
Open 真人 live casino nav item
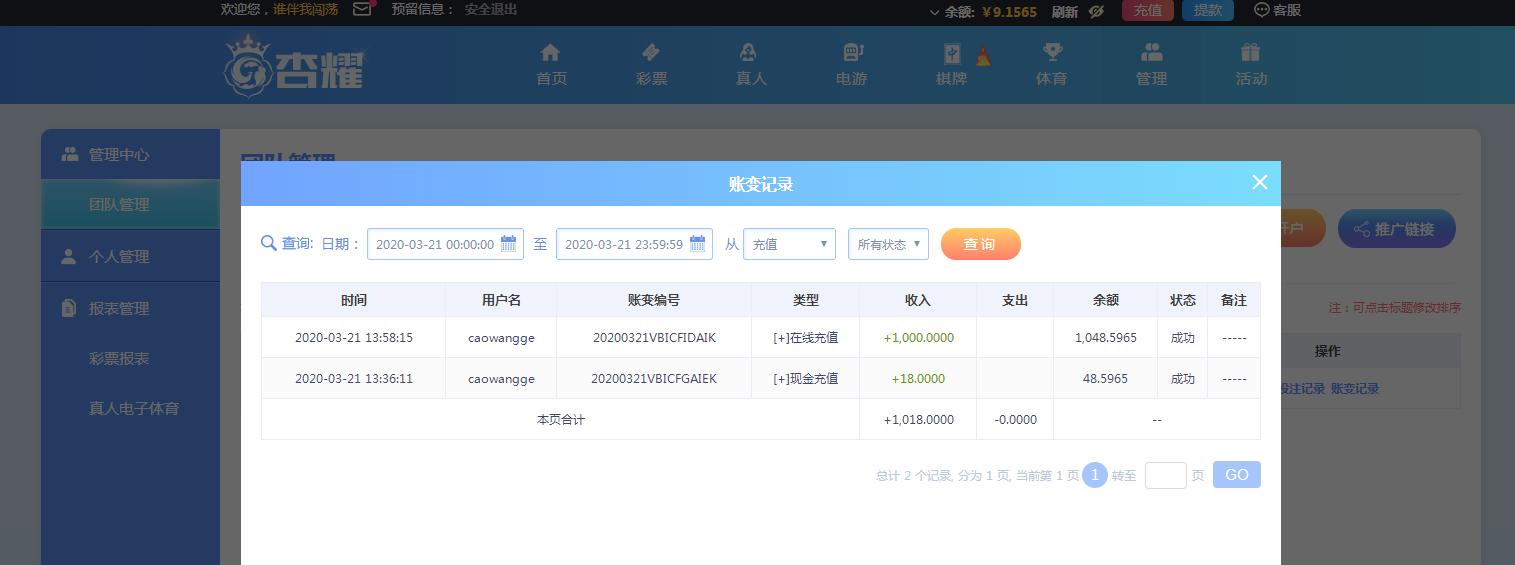click(751, 65)
